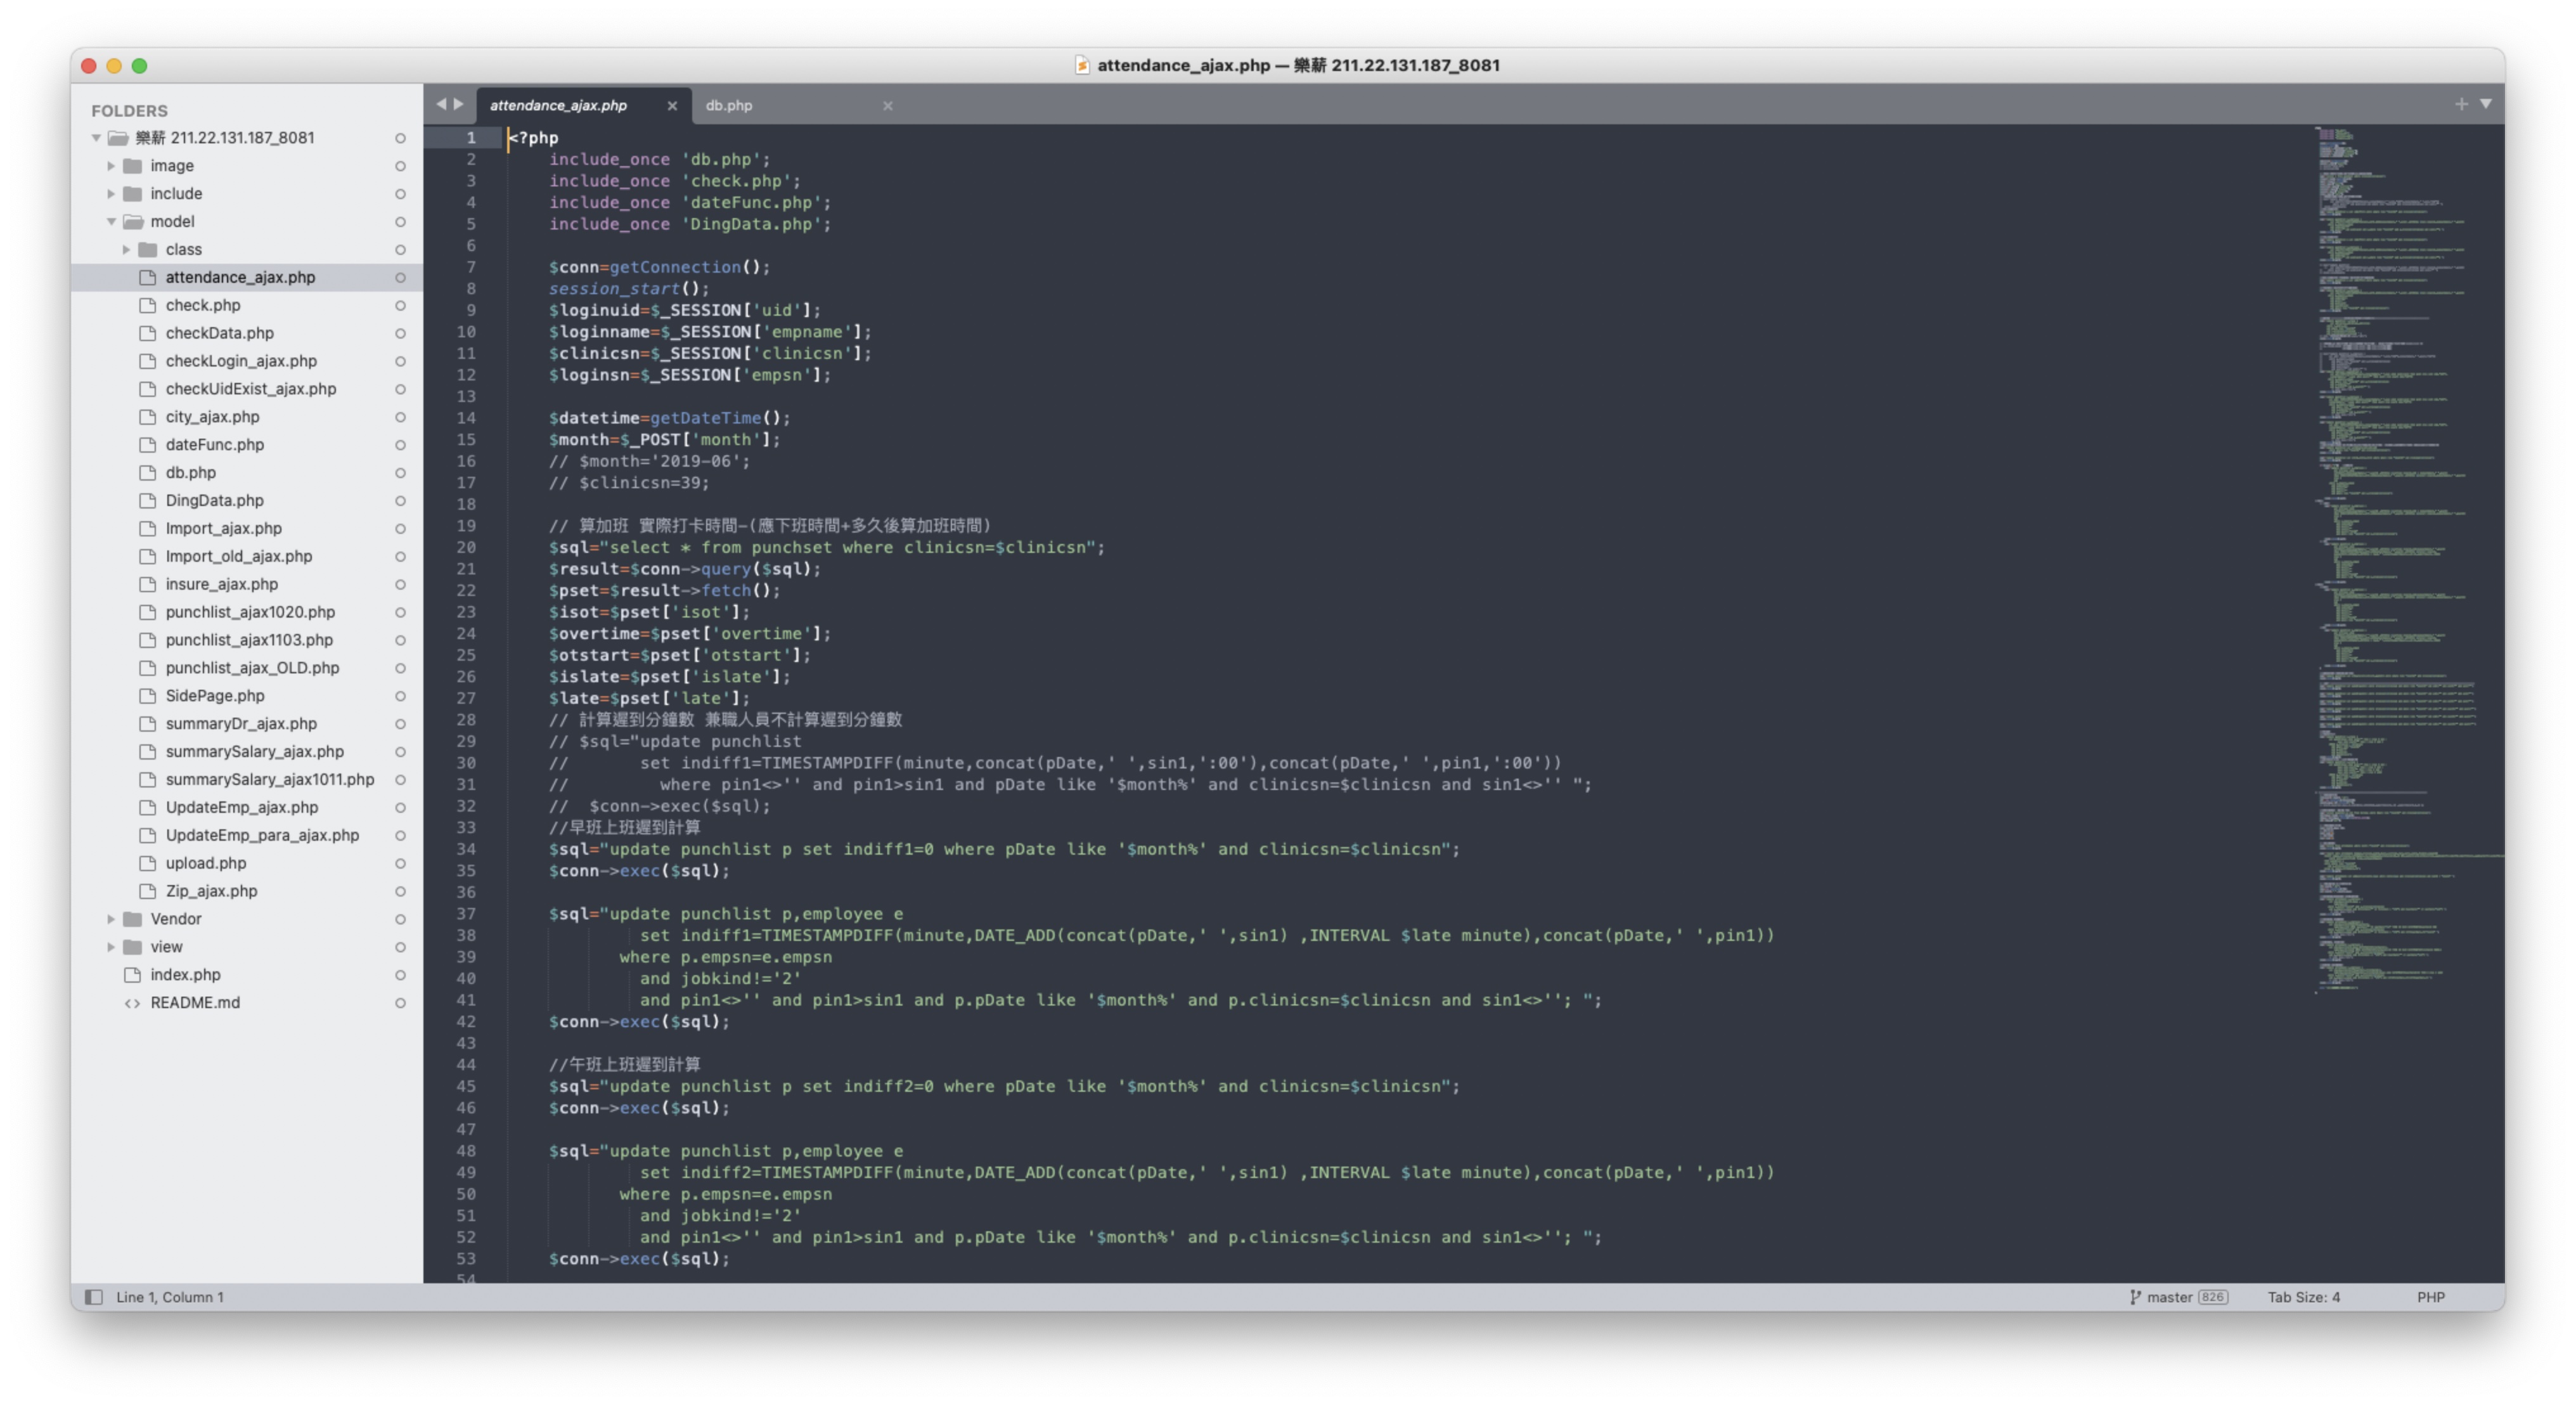
Task: Click the git branch icon in status bar
Action: 2135,1297
